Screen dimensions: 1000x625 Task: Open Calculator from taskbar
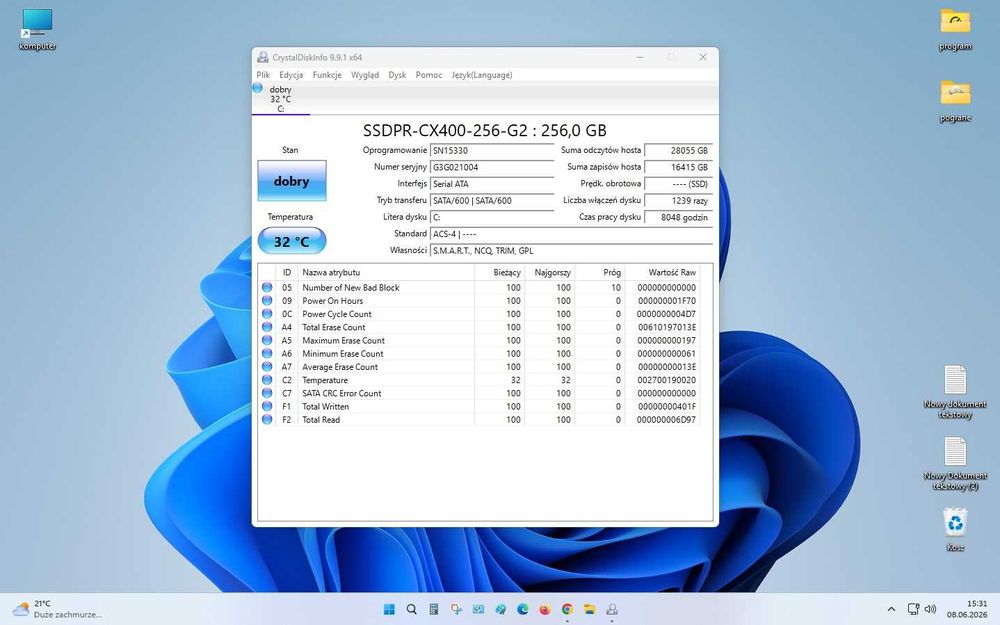point(434,609)
